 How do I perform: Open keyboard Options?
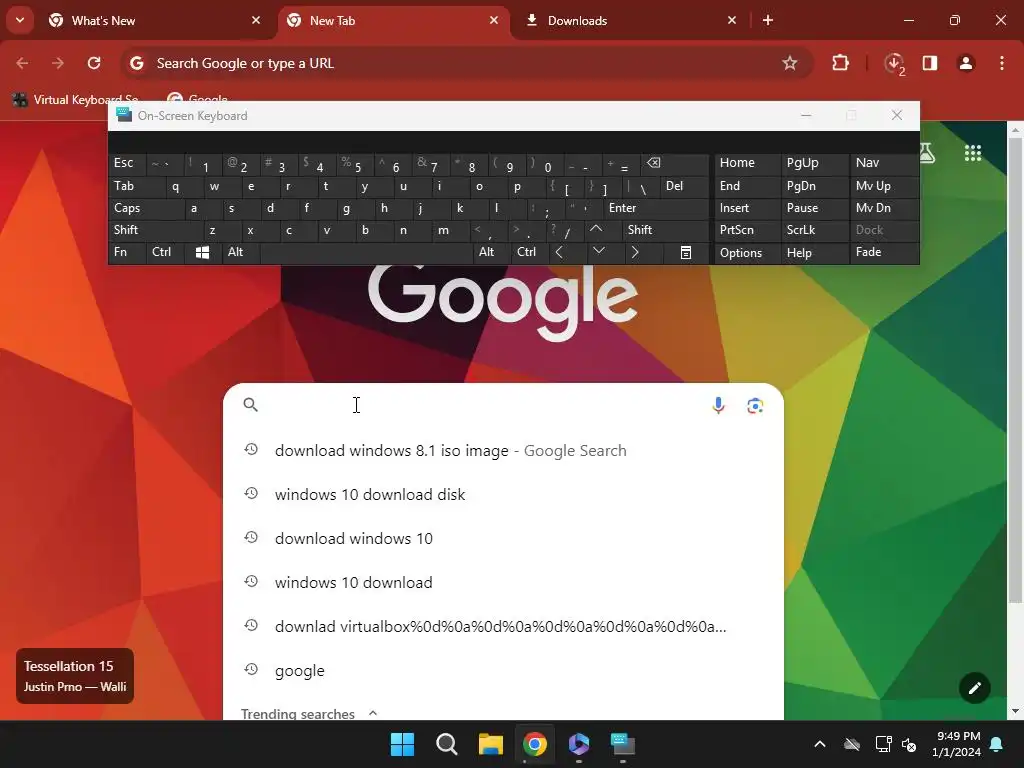tap(747, 253)
